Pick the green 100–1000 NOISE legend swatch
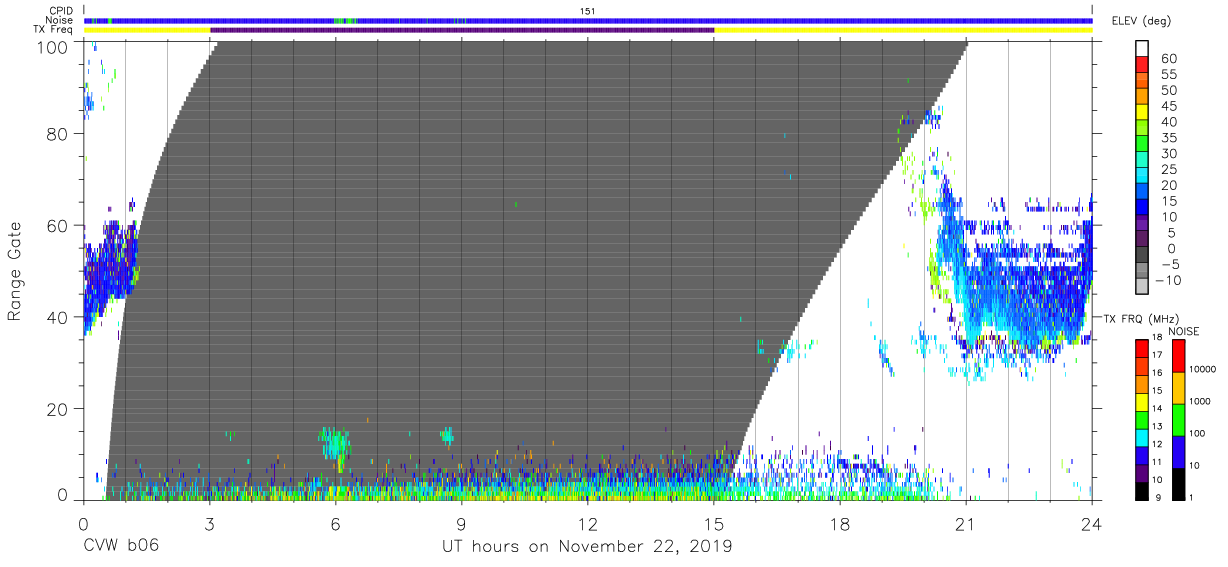The image size is (1228, 567). pos(1178,418)
